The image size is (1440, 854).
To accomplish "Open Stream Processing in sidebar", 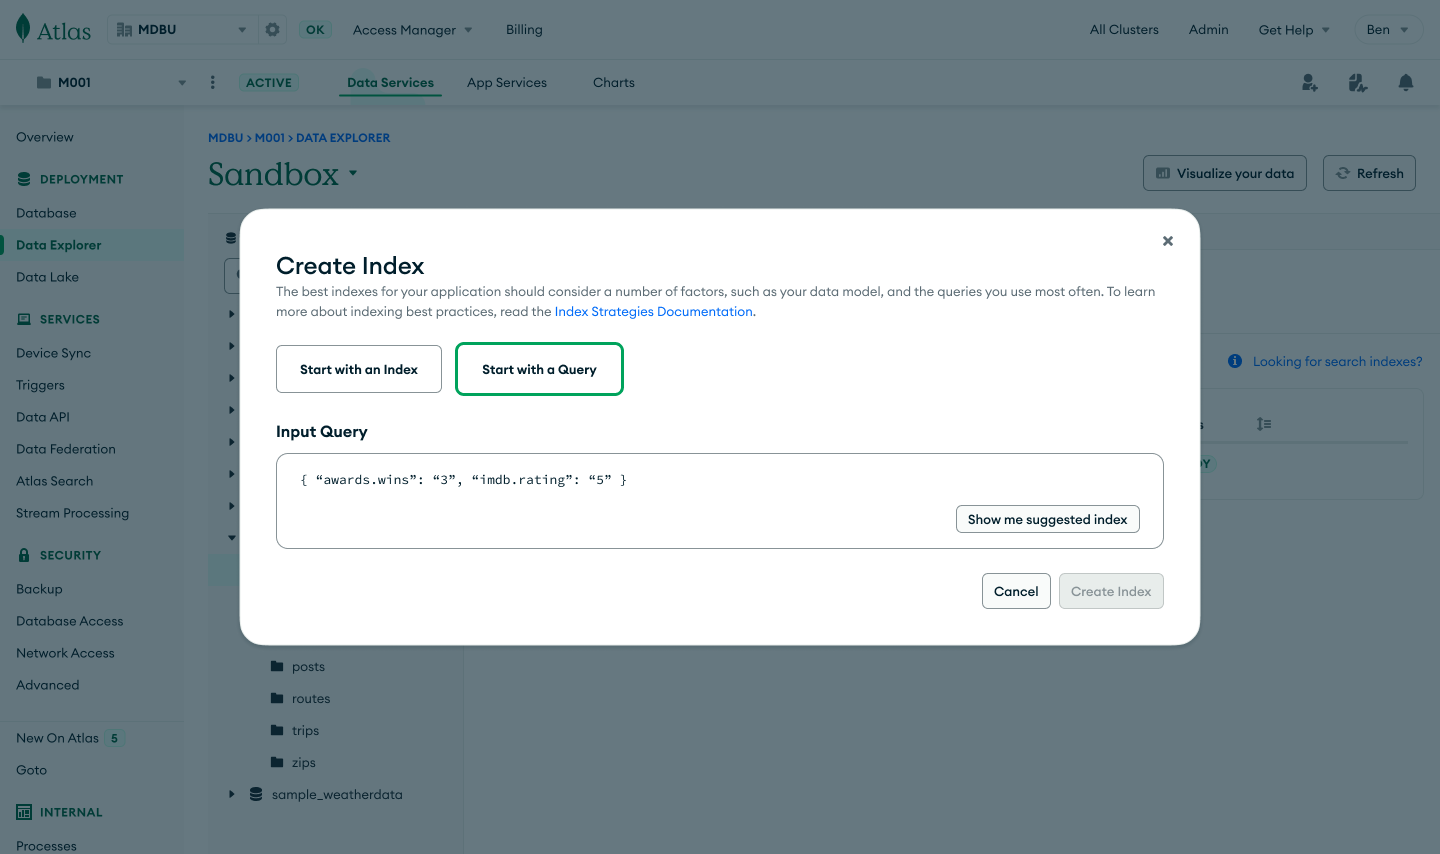I will coord(72,513).
